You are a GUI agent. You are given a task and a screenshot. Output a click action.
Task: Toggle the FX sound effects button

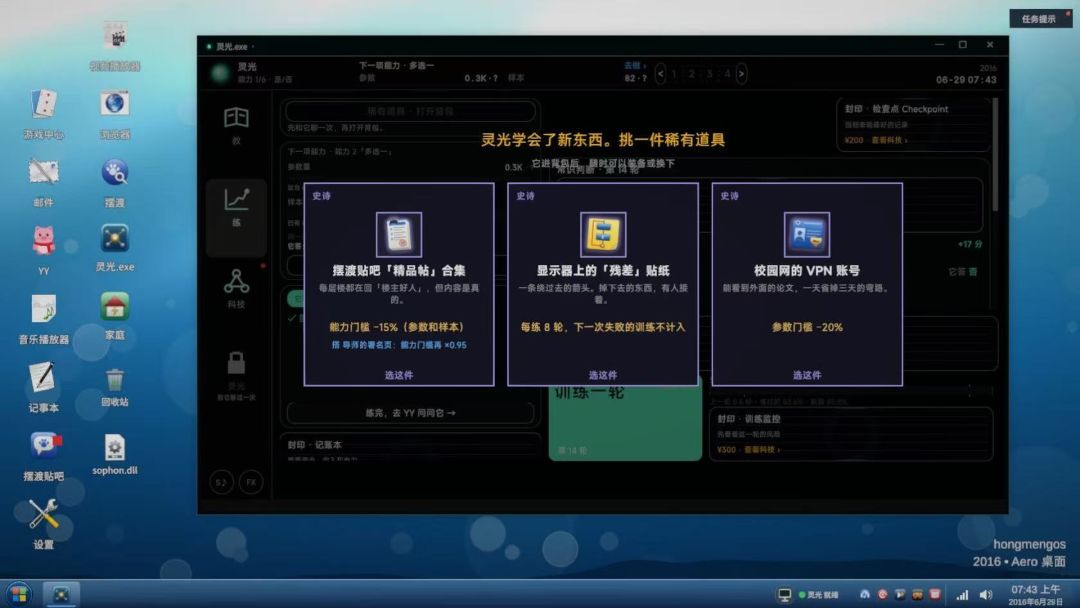[251, 482]
